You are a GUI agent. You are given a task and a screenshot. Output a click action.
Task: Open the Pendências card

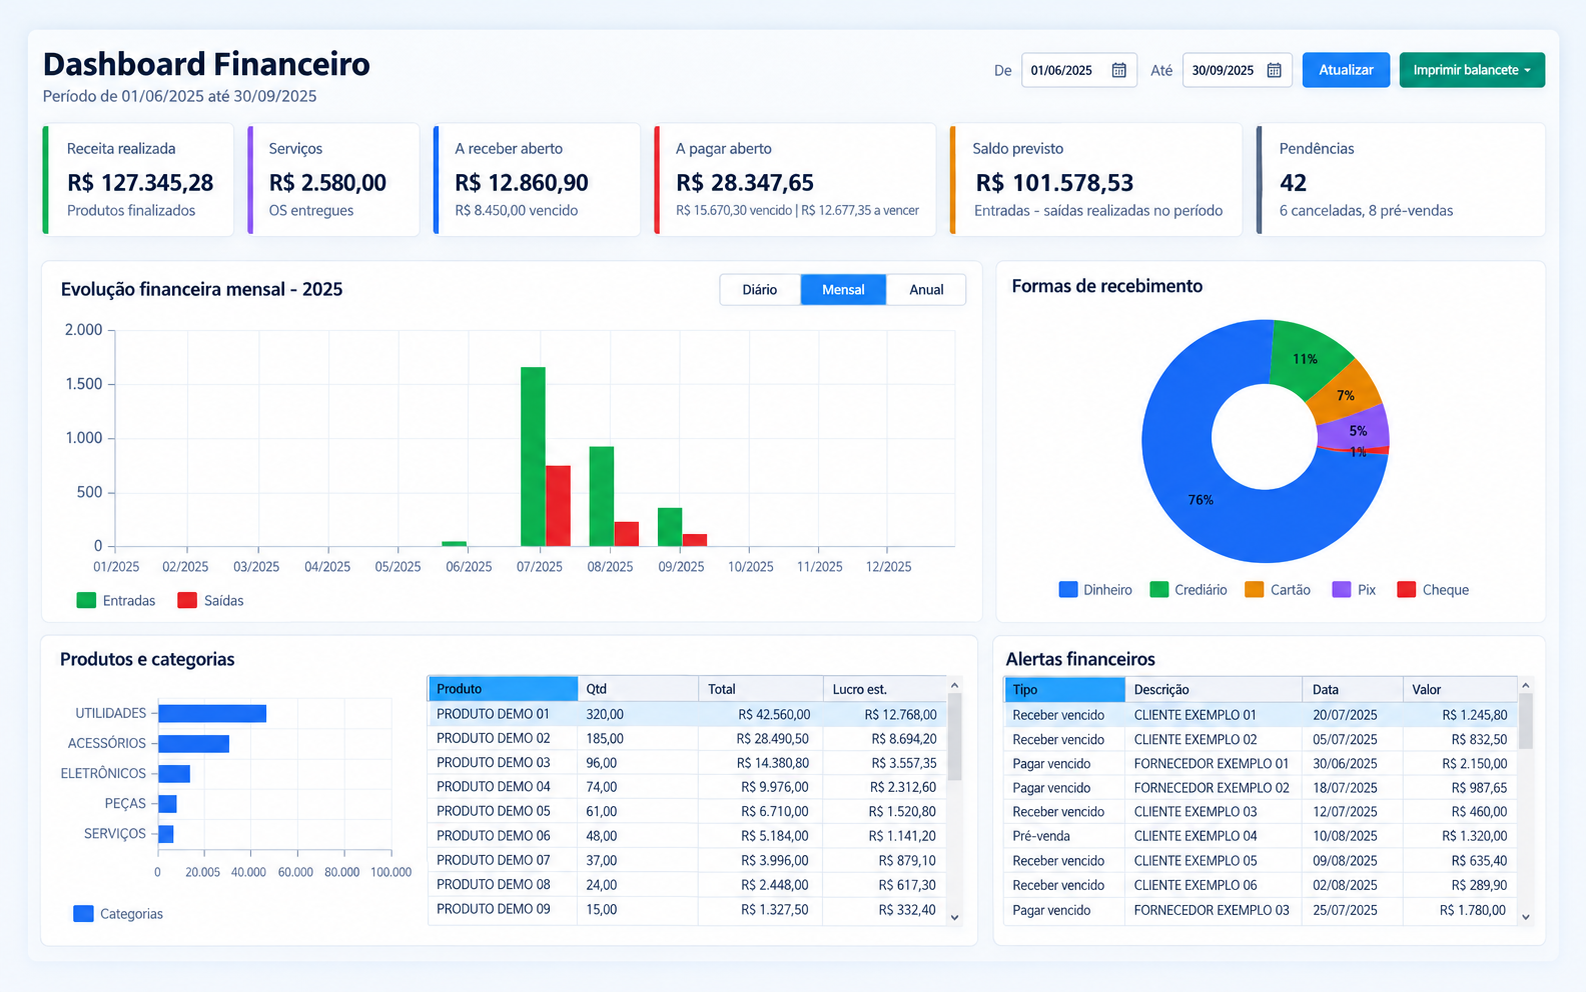click(1401, 180)
